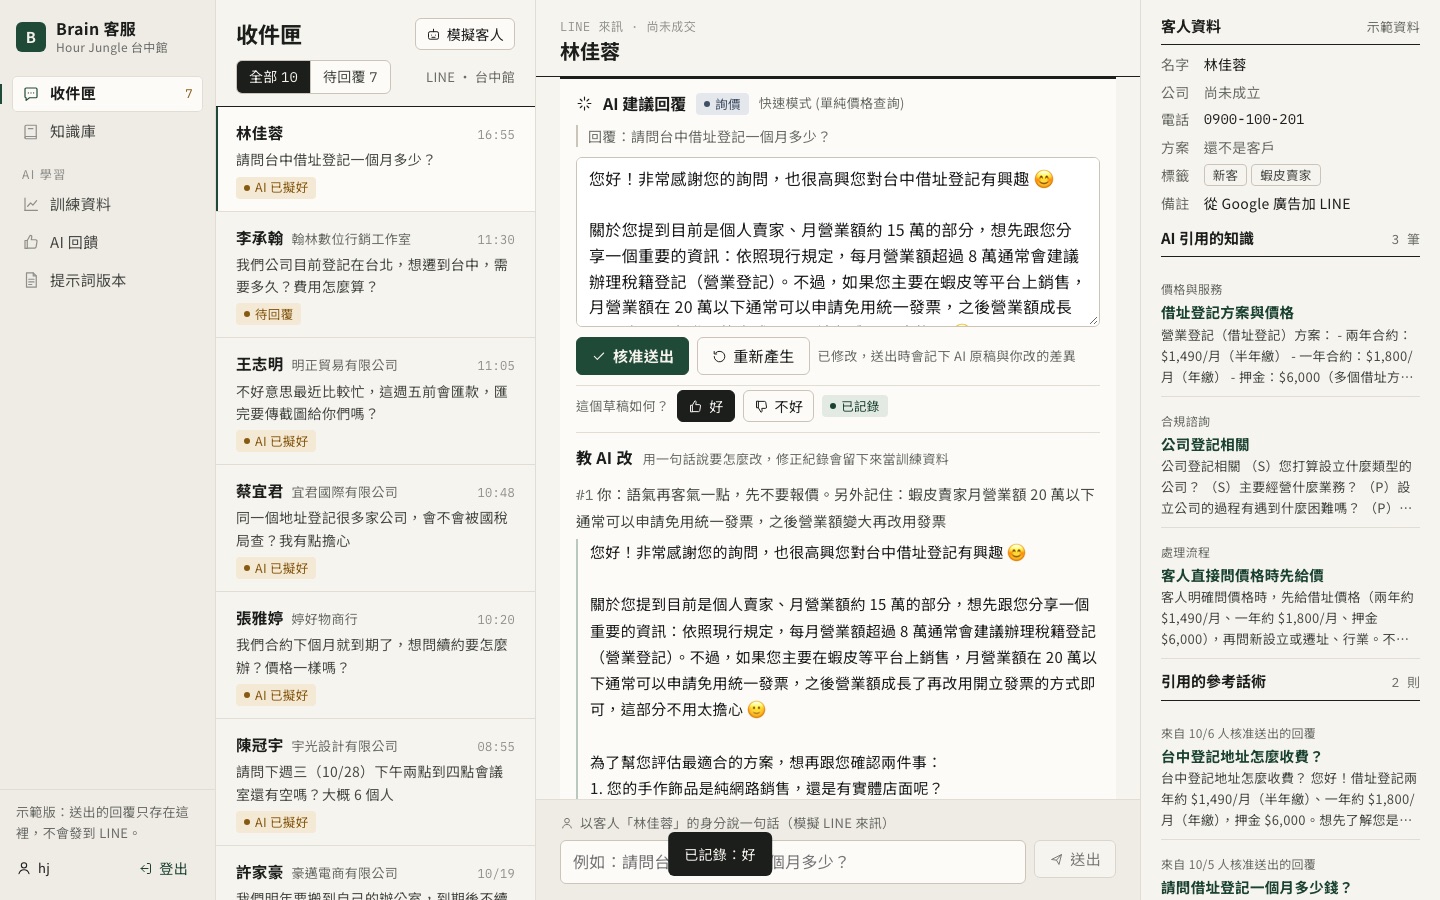1440x900 pixels.
Task: Open 知識庫 knowledge base in sidebar
Action: (x=108, y=132)
